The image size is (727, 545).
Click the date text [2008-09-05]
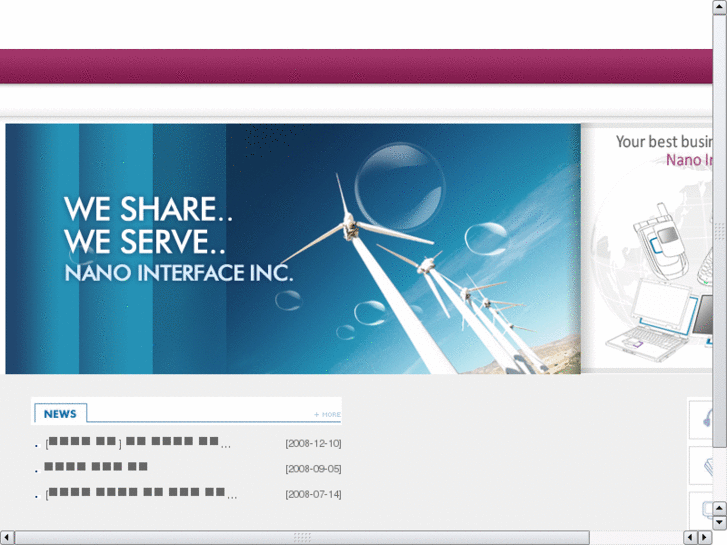point(313,469)
